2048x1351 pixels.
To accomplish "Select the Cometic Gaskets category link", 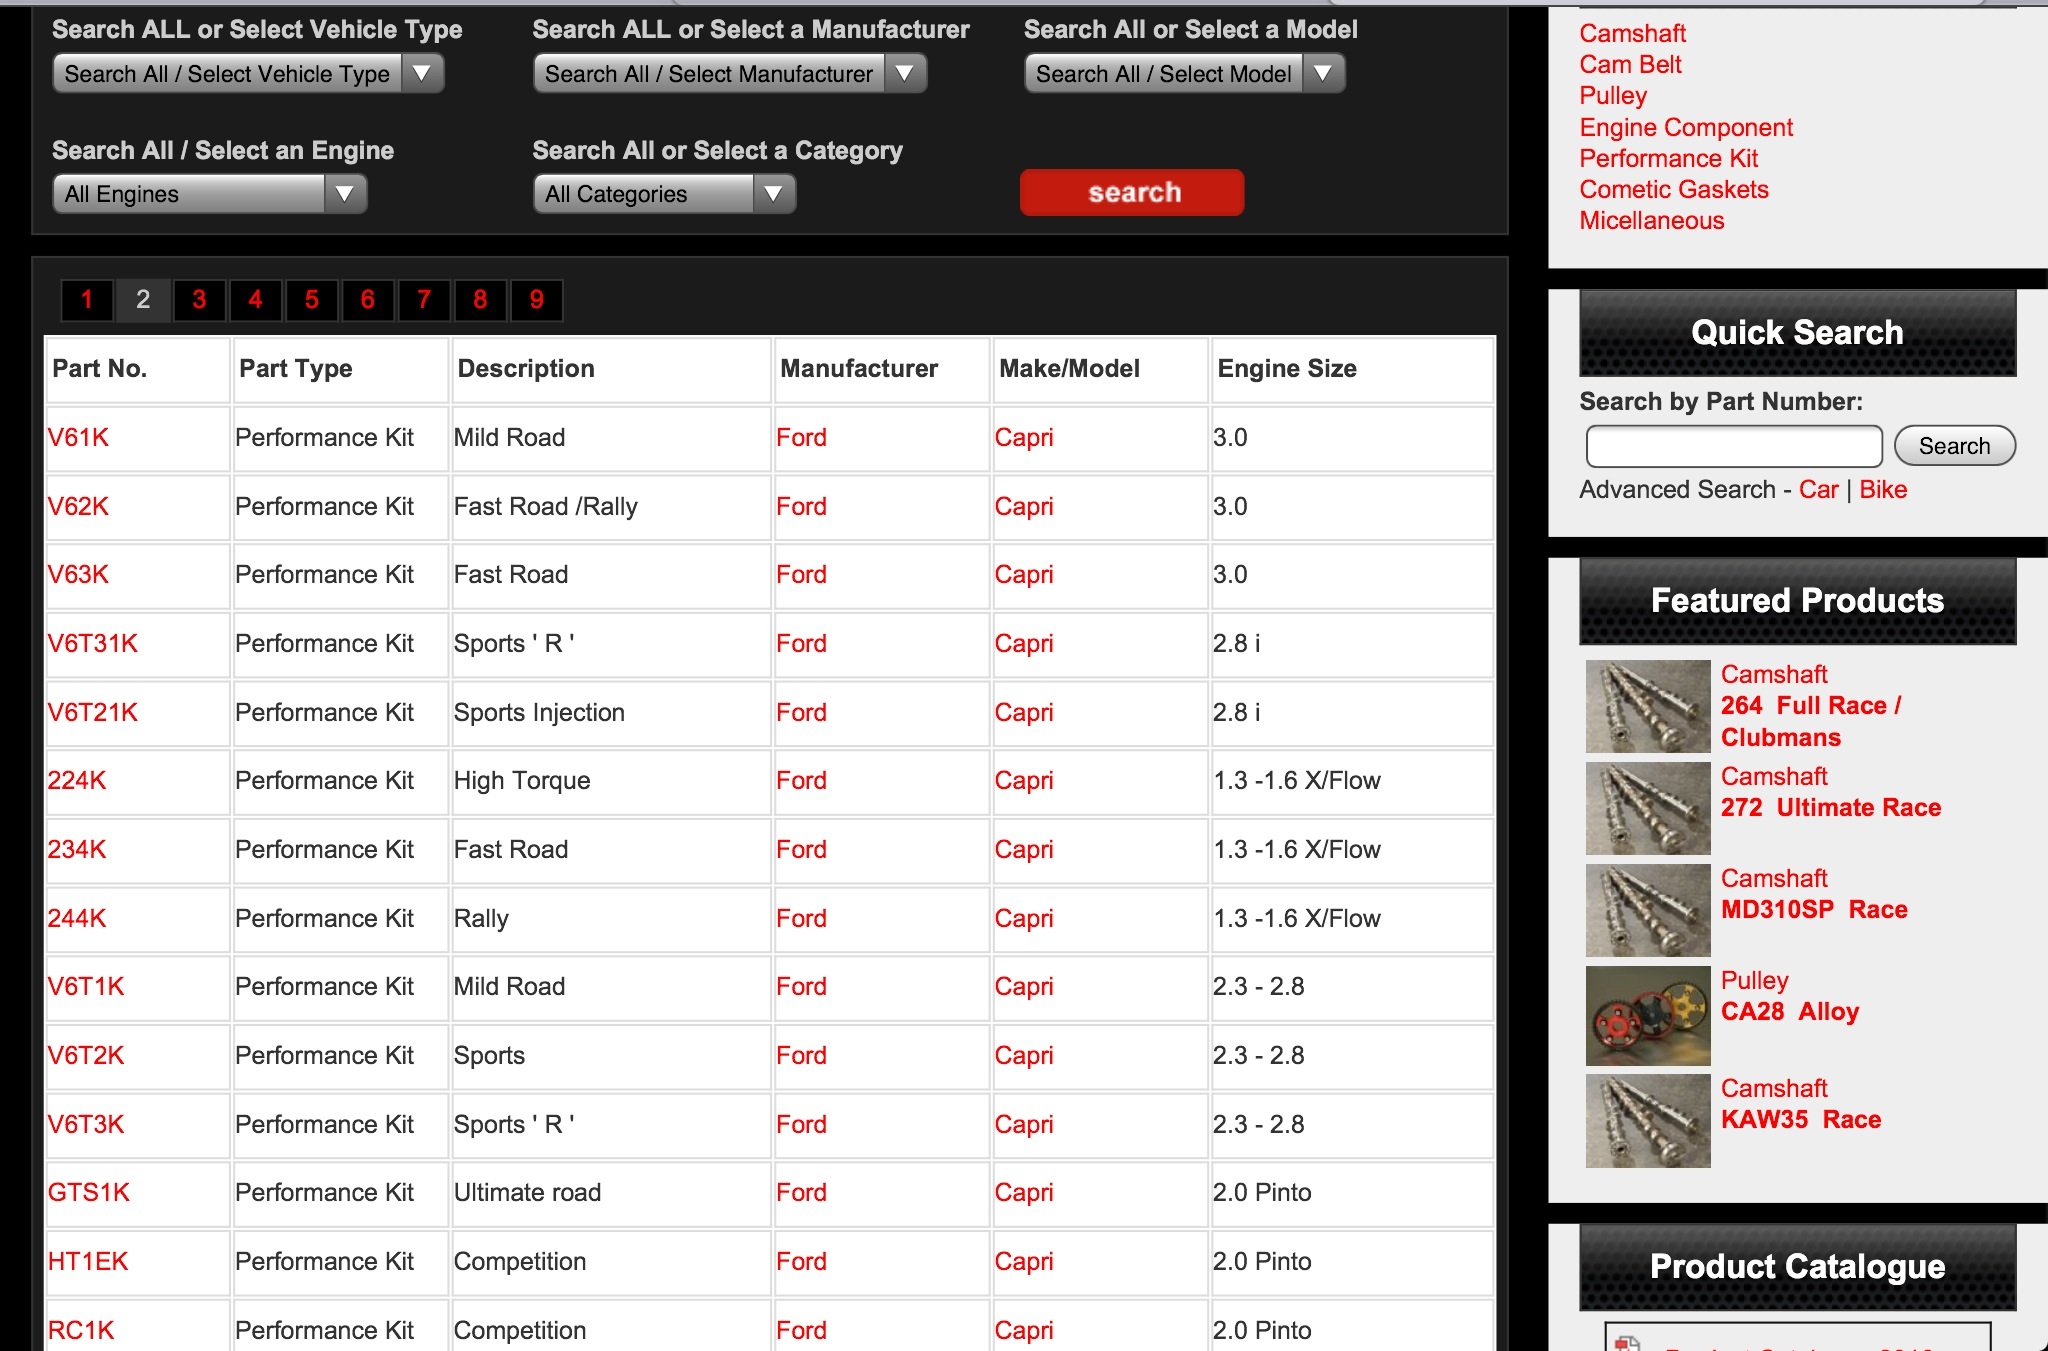I will click(x=1673, y=190).
